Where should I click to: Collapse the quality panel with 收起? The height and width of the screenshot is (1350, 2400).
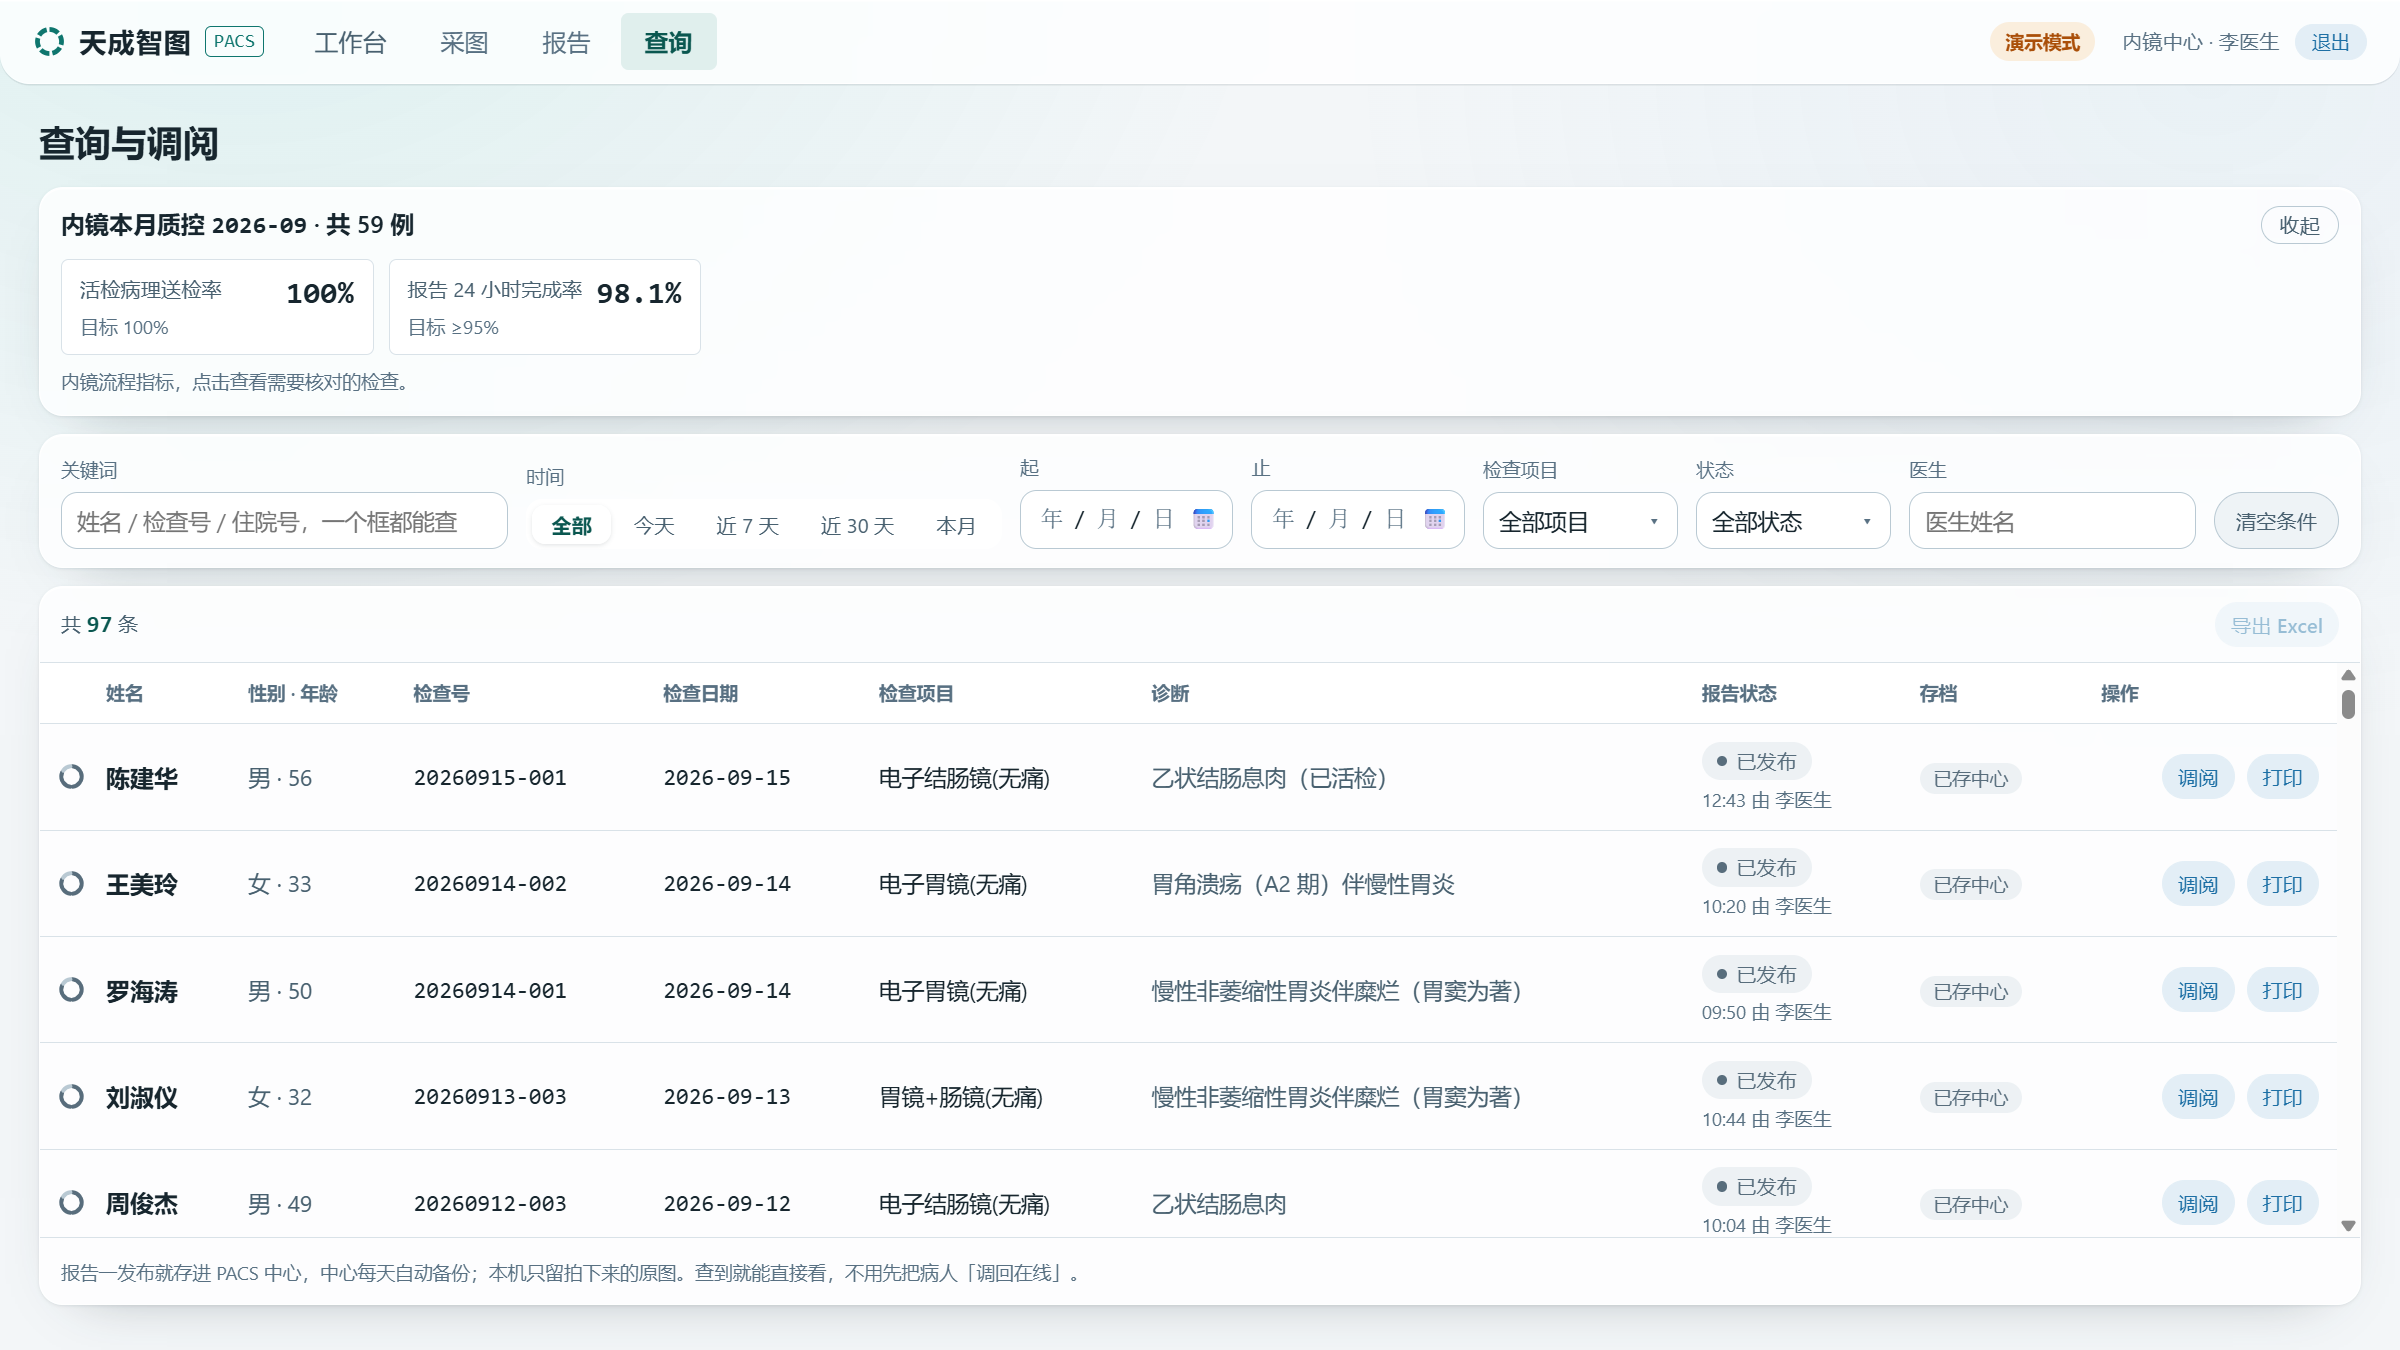pos(2299,225)
